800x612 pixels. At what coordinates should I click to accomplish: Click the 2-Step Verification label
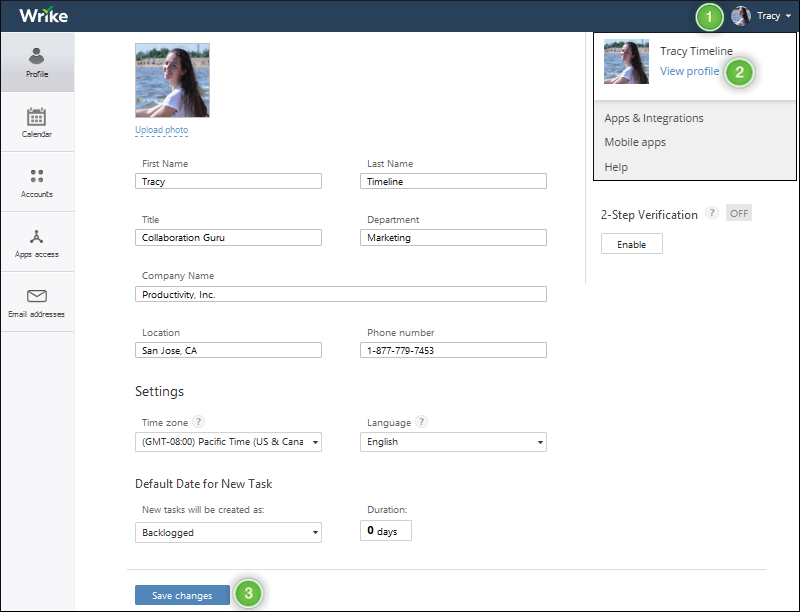coord(649,215)
